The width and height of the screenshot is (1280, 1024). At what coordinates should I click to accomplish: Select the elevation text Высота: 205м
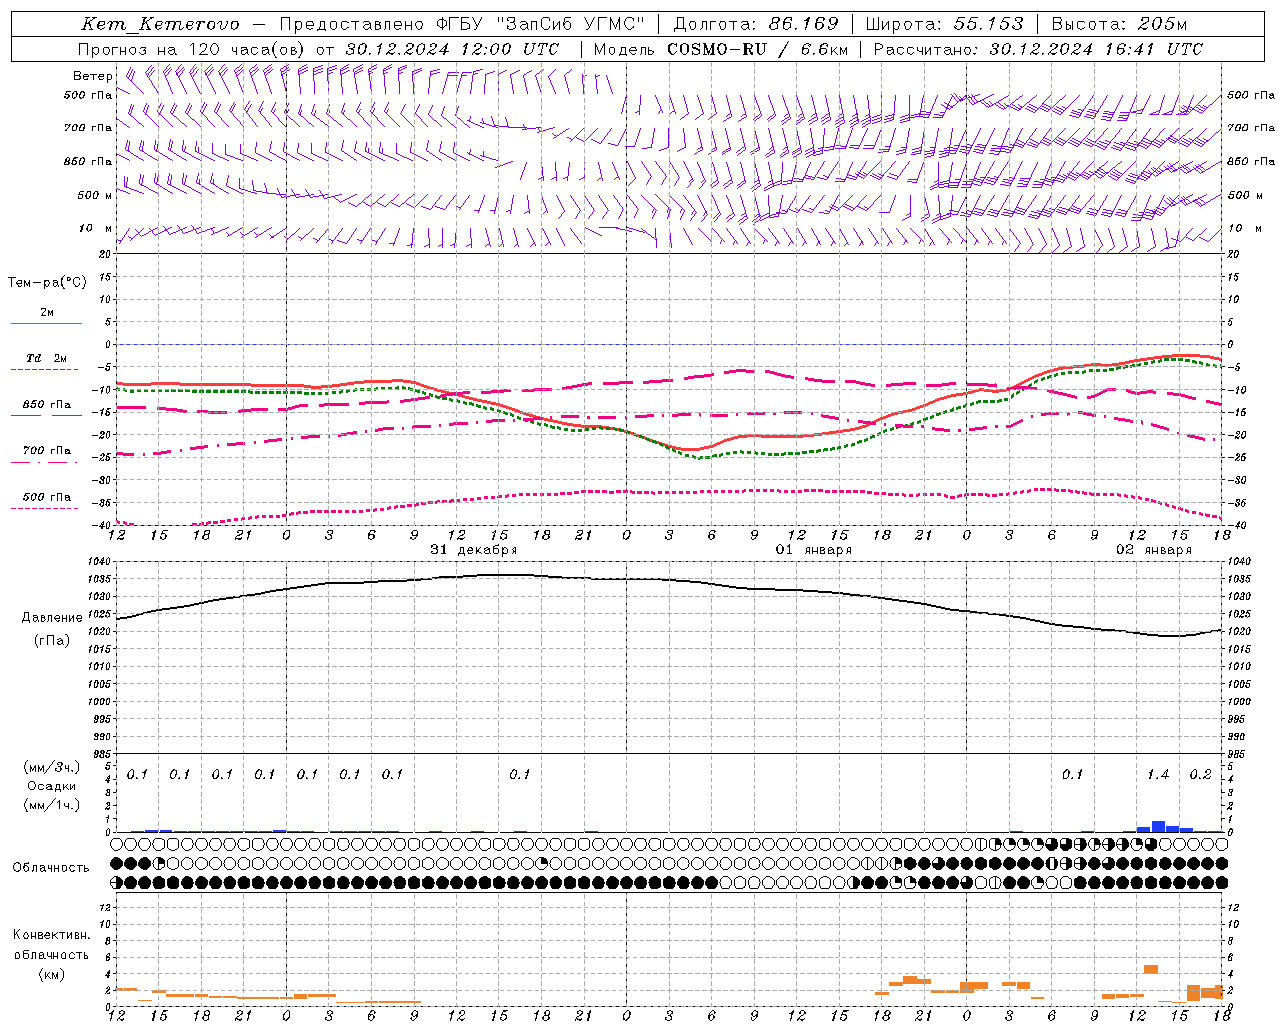coord(1118,24)
